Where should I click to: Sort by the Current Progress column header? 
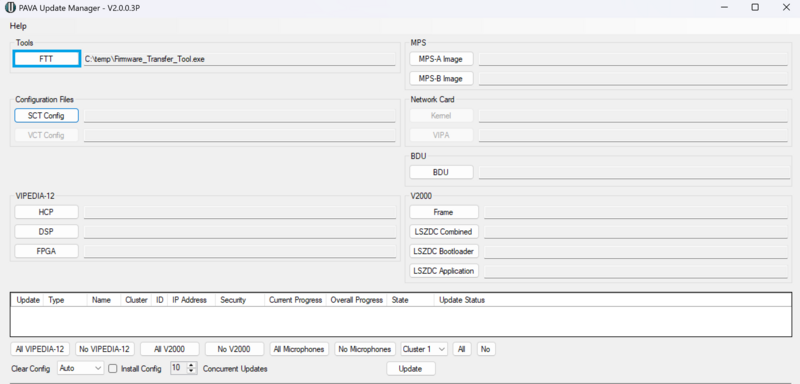point(295,300)
